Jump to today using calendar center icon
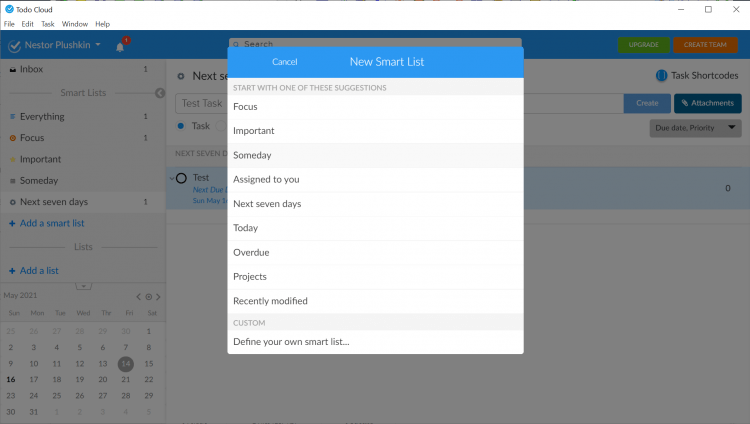This screenshot has width=750, height=424. tap(149, 297)
